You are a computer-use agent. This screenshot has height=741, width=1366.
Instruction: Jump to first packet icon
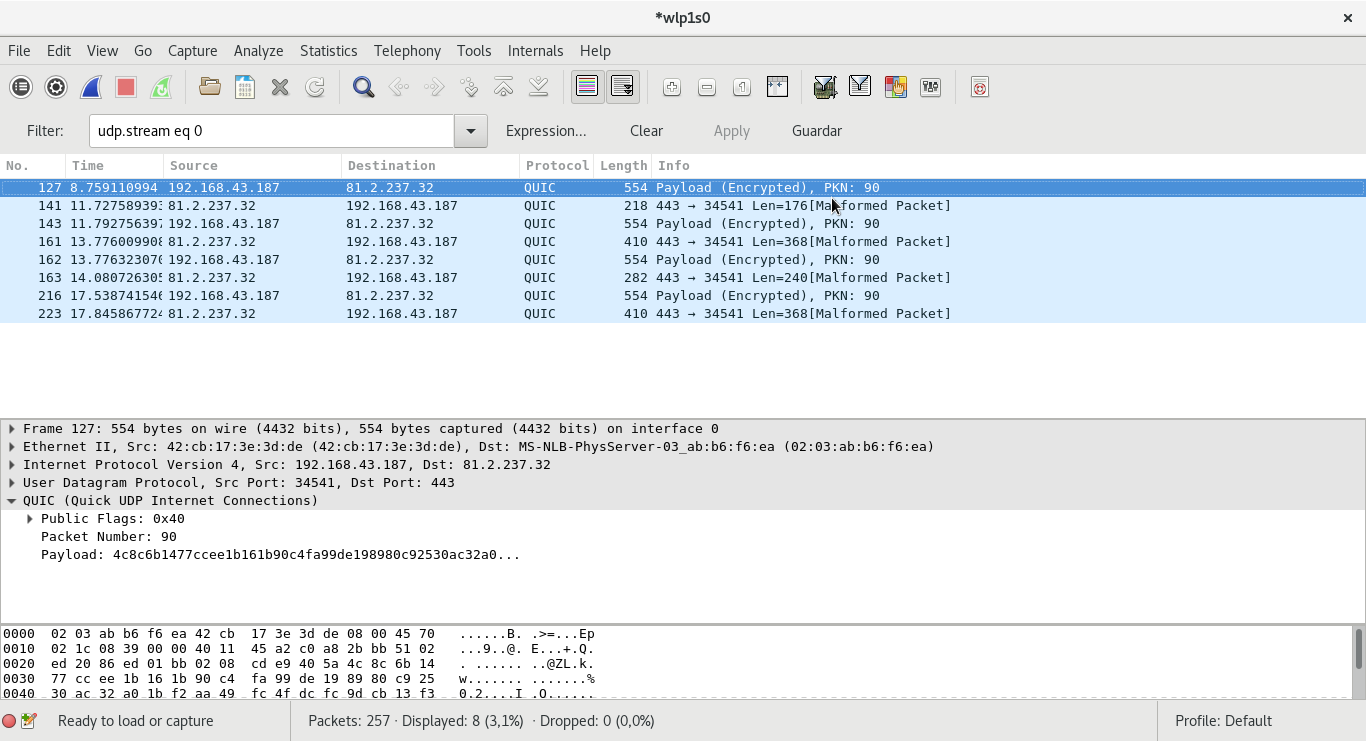click(x=504, y=87)
